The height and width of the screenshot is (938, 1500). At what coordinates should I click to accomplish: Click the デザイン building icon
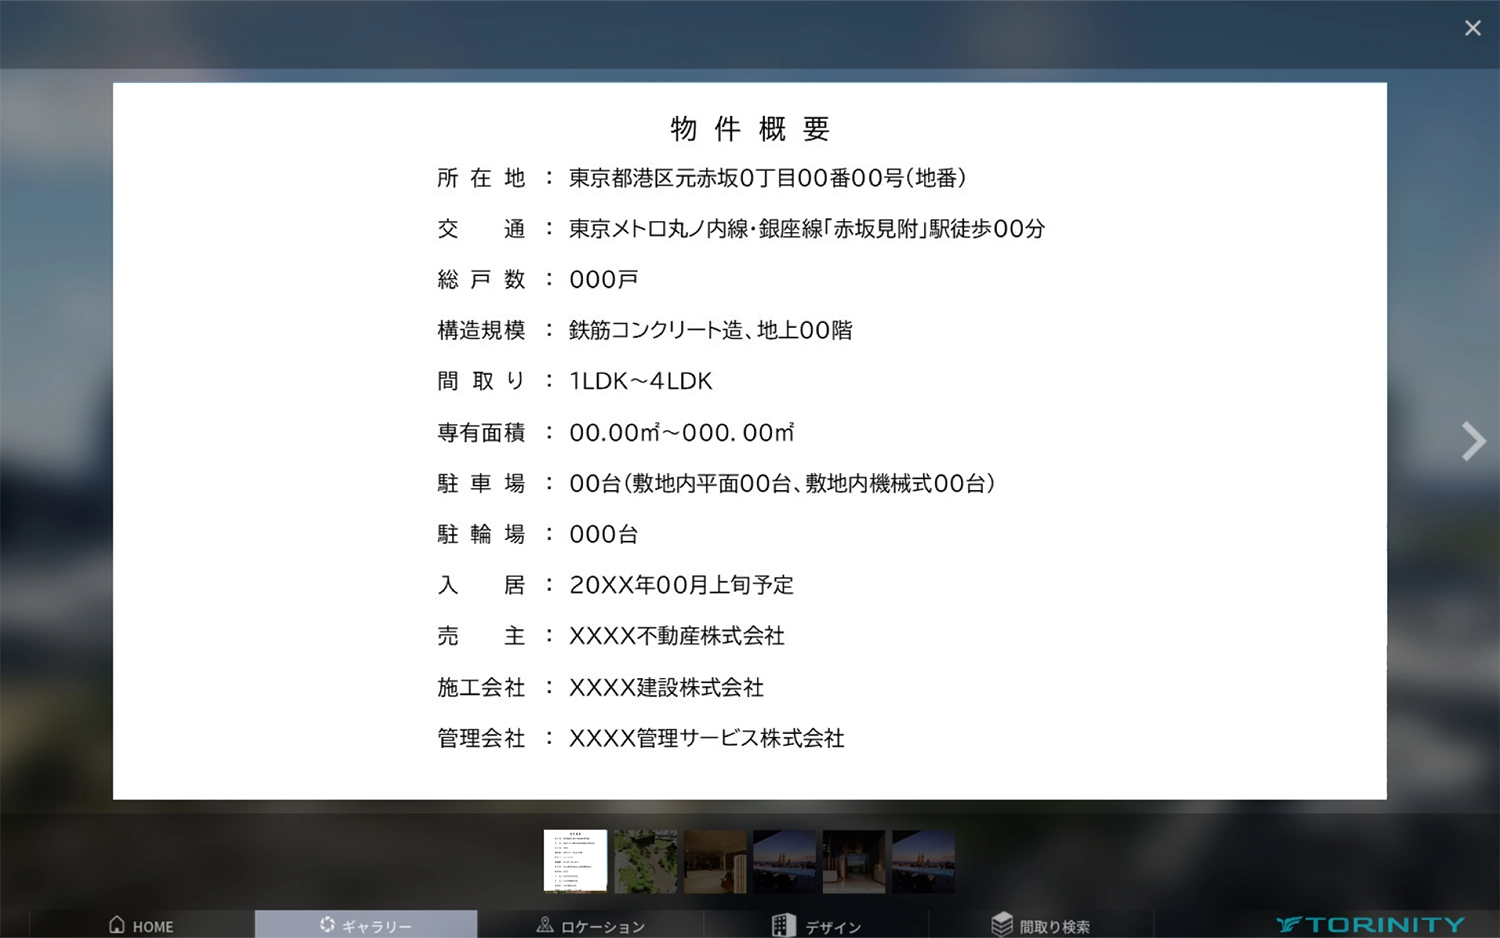(x=783, y=924)
